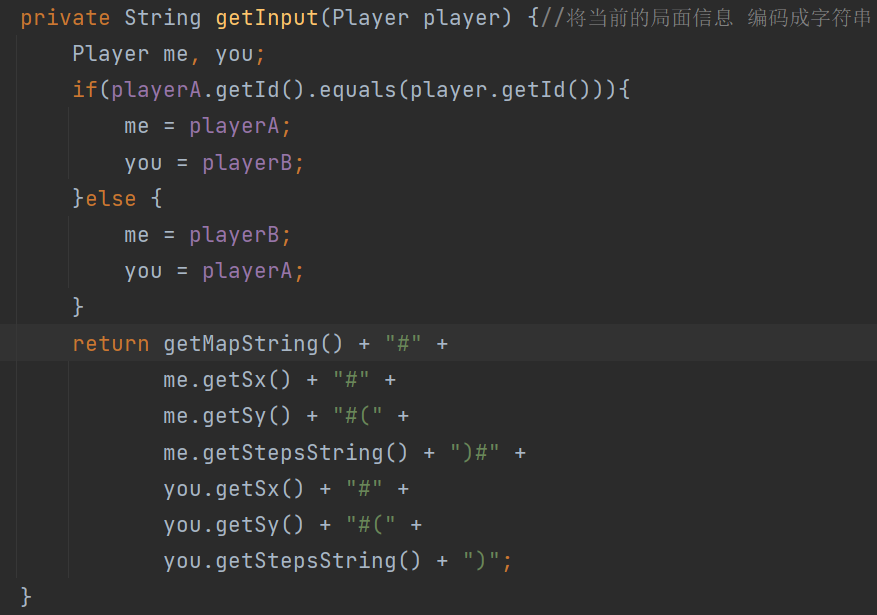Click you.getStepsString() call
The height and width of the screenshot is (615, 877).
point(292,561)
